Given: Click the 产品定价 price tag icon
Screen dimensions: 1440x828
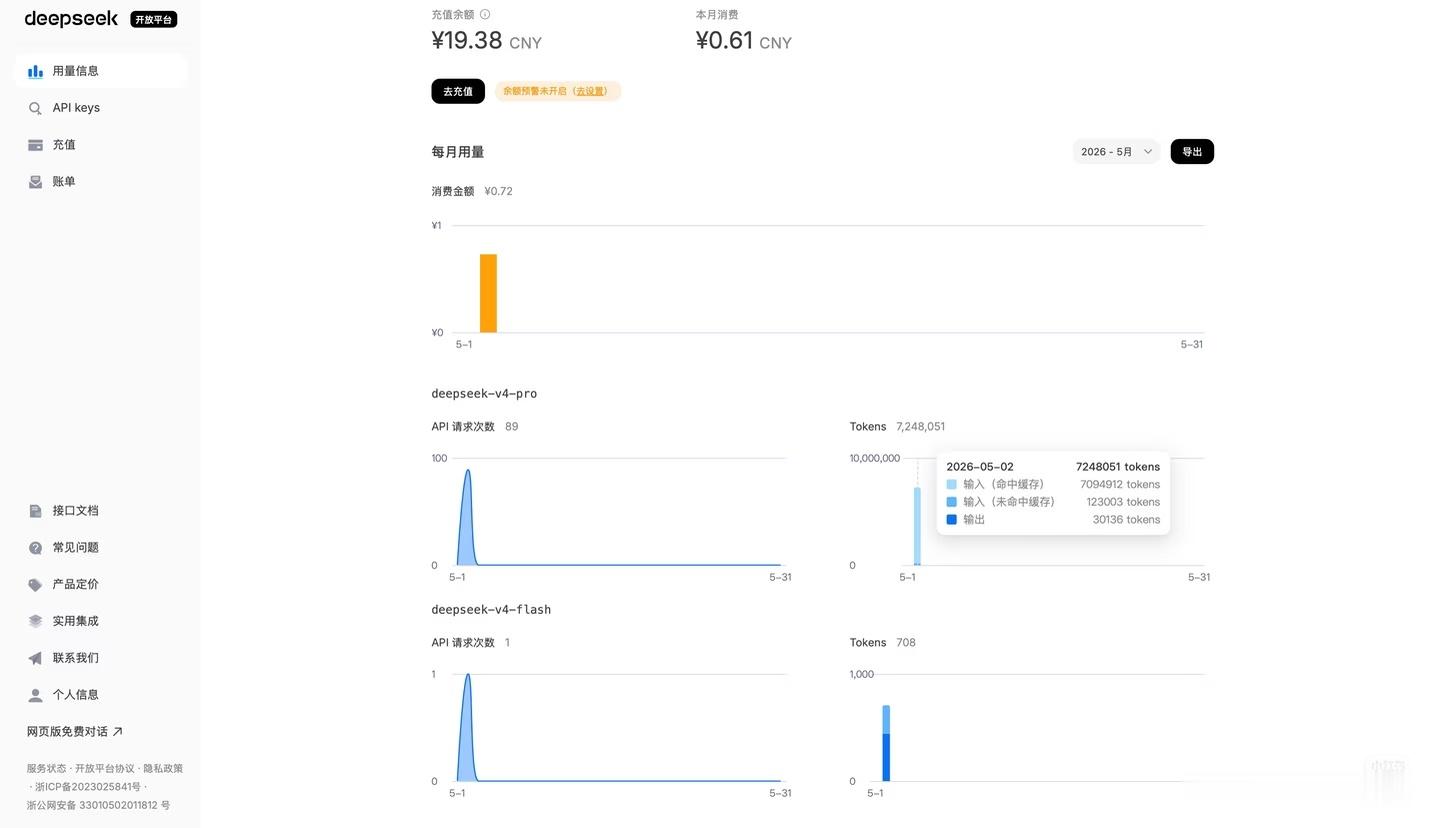Looking at the screenshot, I should coord(35,585).
